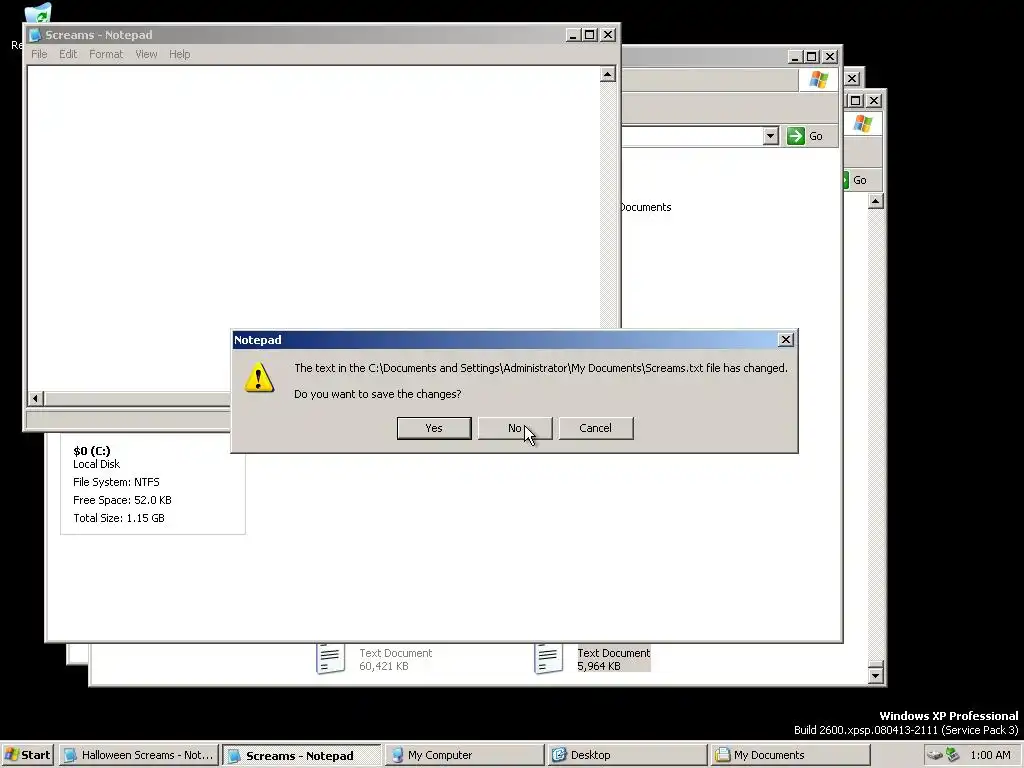Click the Total Size: 1.15 GB text
The height and width of the screenshot is (768, 1024).
click(119, 519)
